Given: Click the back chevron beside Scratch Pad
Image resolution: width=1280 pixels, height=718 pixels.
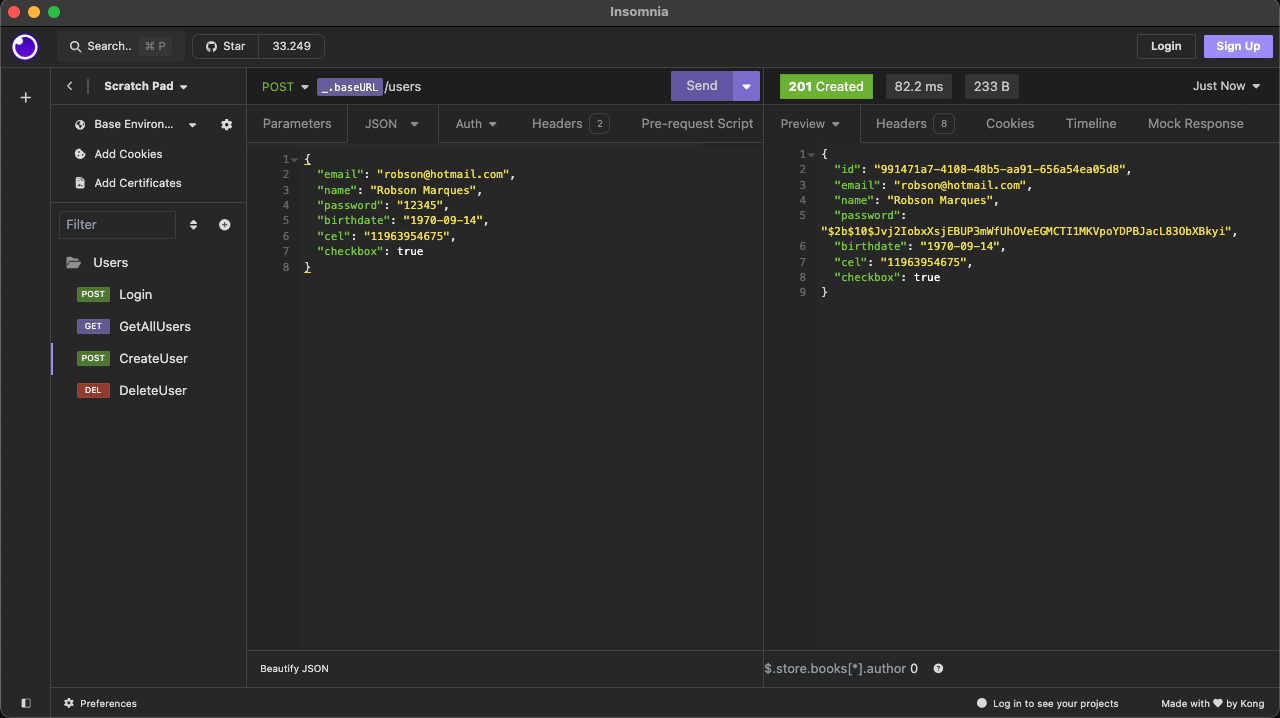Looking at the screenshot, I should coord(70,86).
